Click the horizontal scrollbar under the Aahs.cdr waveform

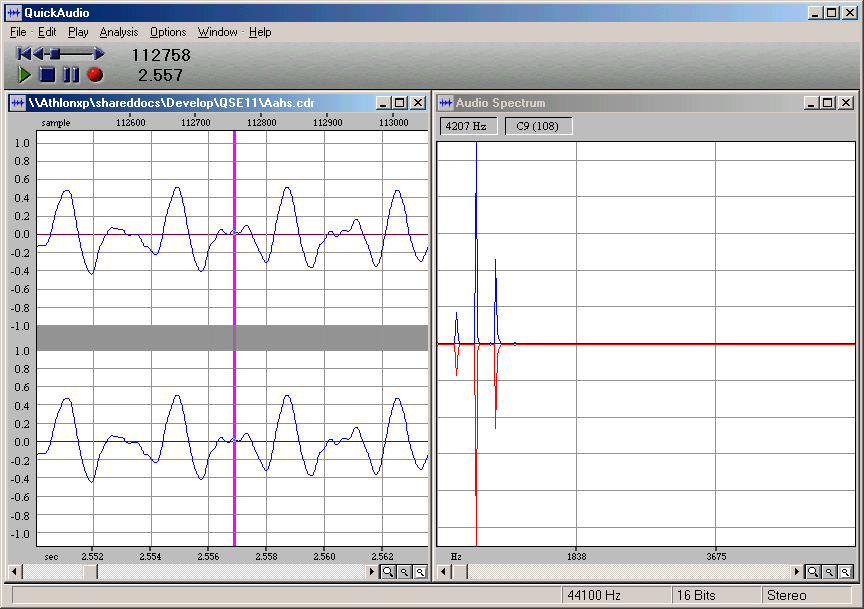point(200,572)
